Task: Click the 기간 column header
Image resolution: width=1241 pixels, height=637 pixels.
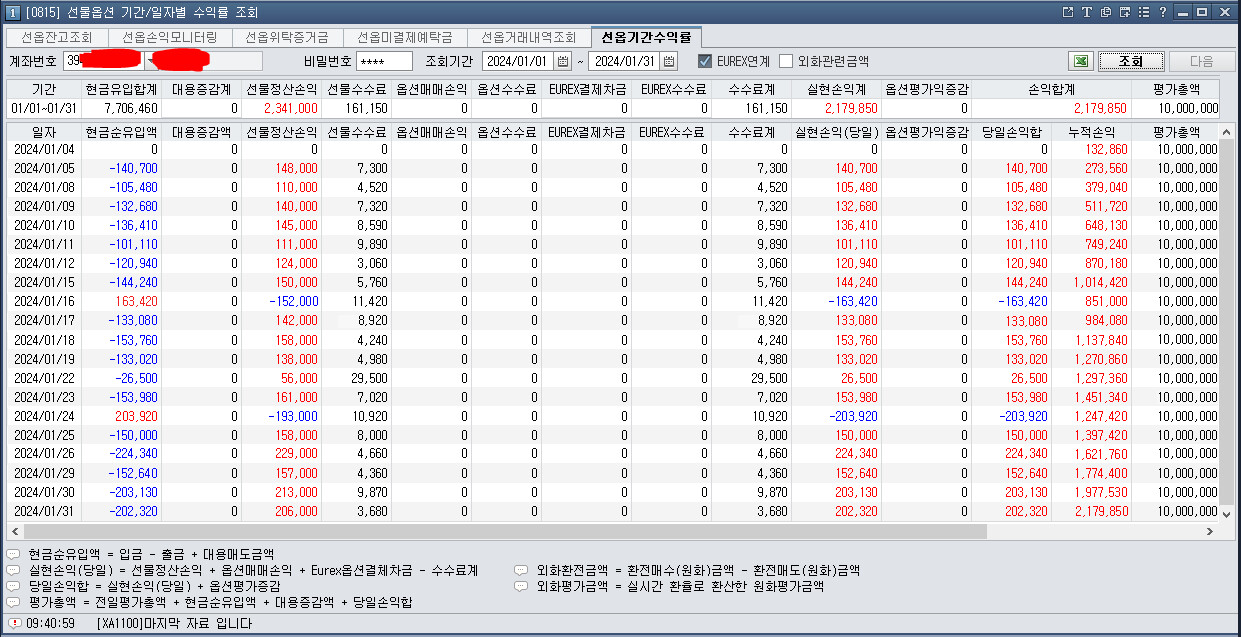Action: click(44, 89)
